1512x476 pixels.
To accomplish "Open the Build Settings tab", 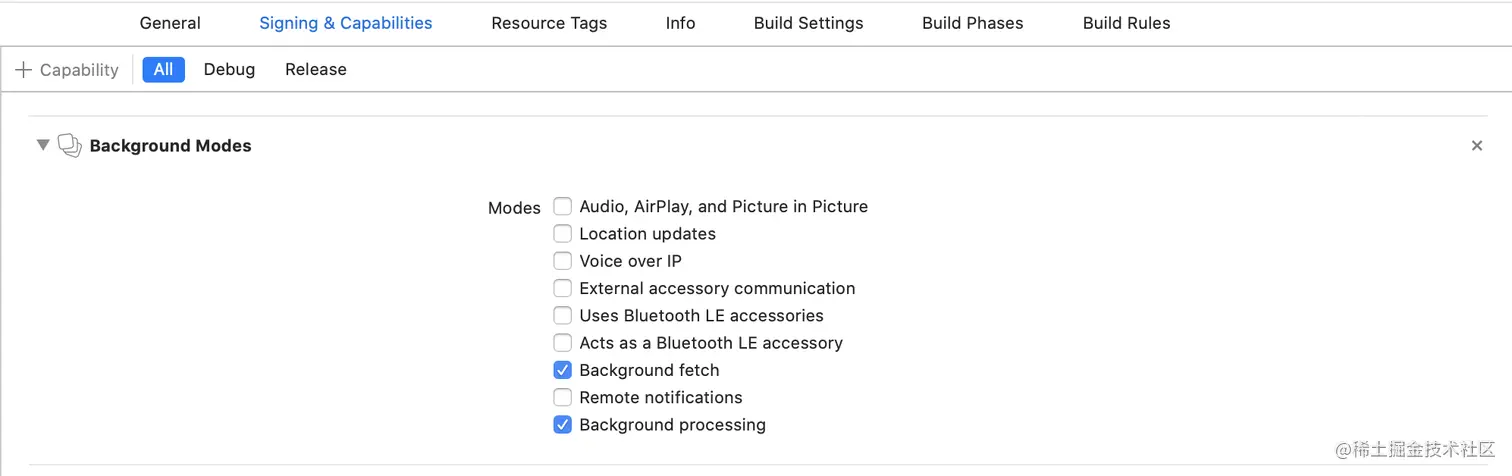I will 808,23.
